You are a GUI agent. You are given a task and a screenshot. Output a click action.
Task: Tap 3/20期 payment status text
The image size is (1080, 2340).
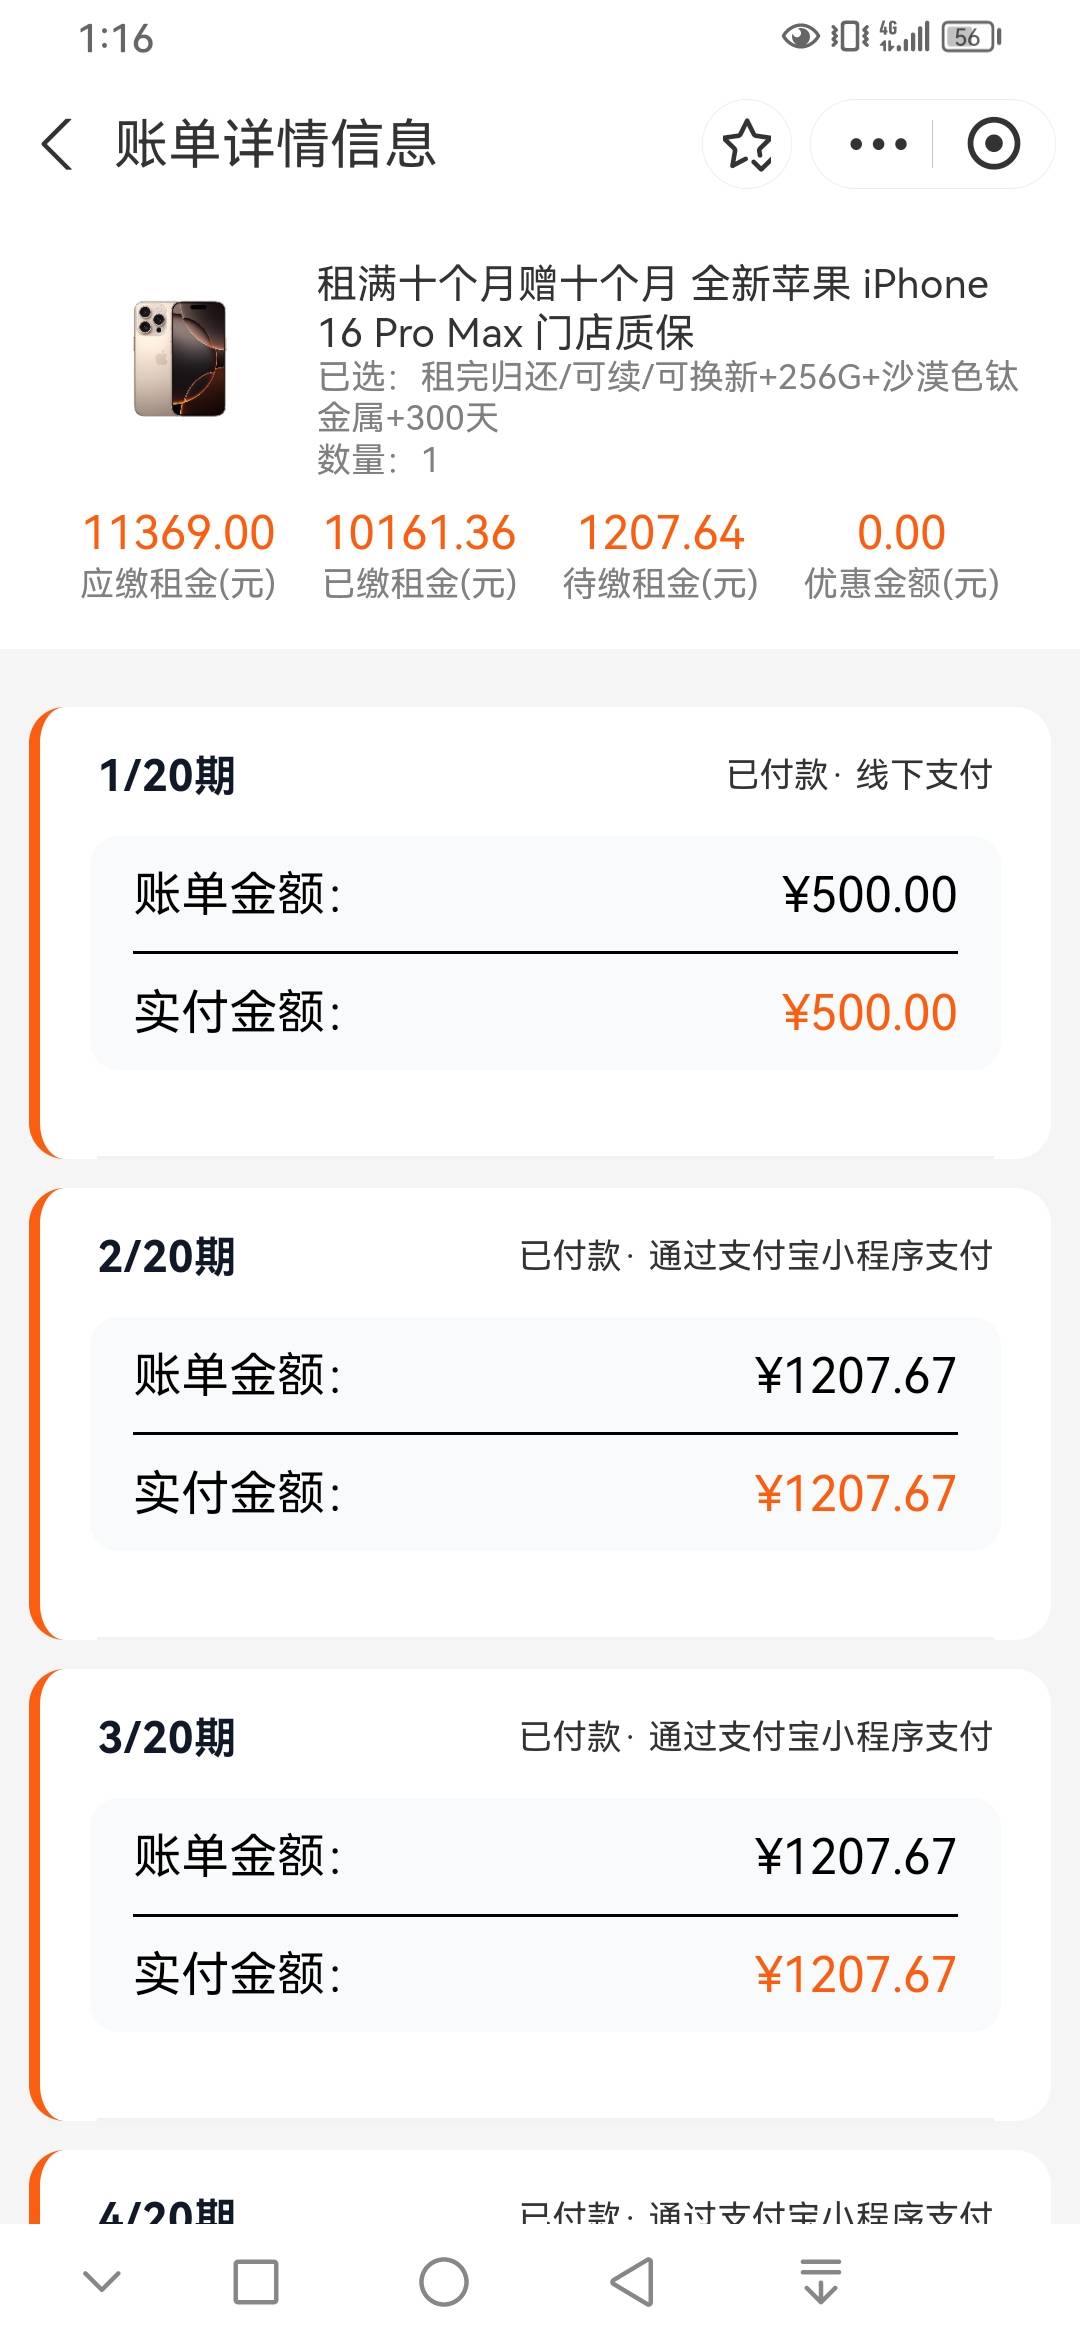[x=756, y=1737]
